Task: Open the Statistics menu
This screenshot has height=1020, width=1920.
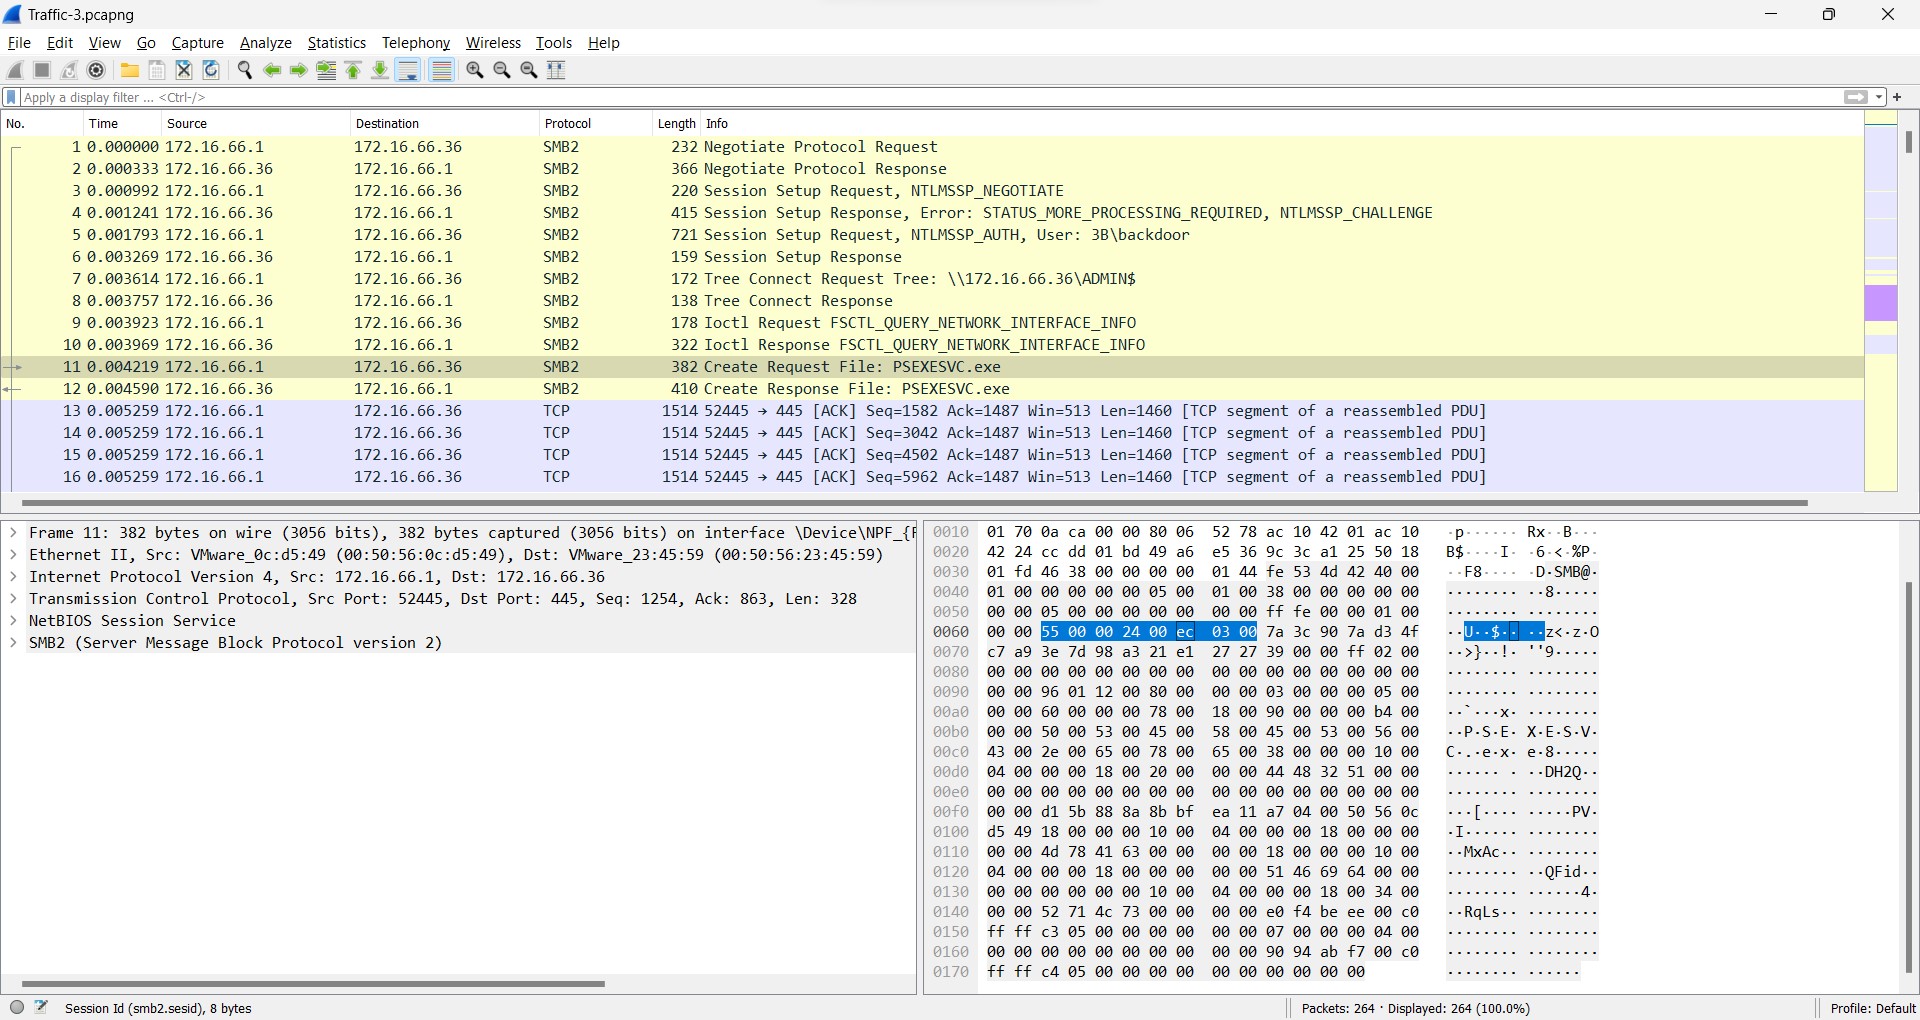Action: coord(336,43)
